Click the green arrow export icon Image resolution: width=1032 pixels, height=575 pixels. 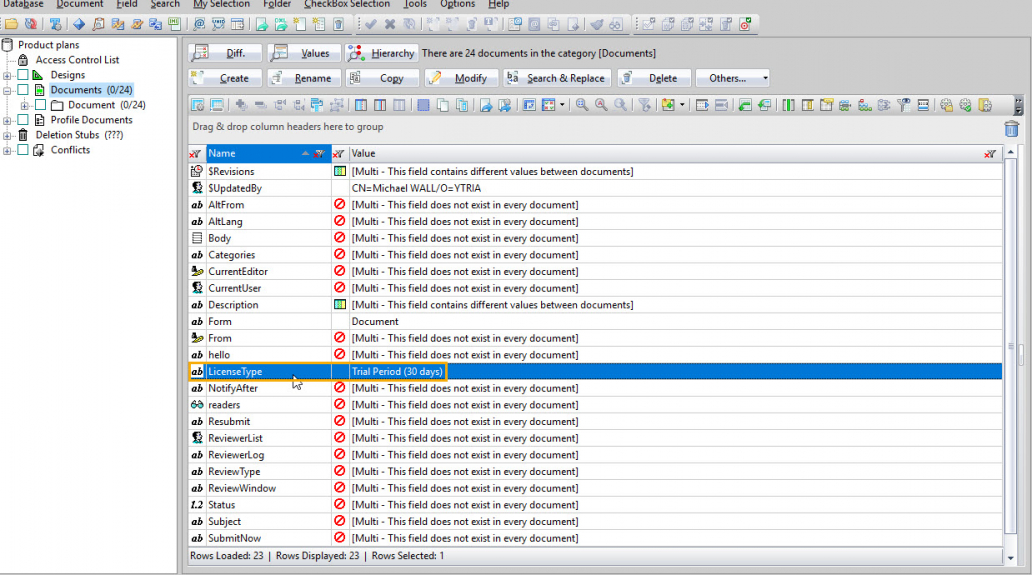click(262, 24)
